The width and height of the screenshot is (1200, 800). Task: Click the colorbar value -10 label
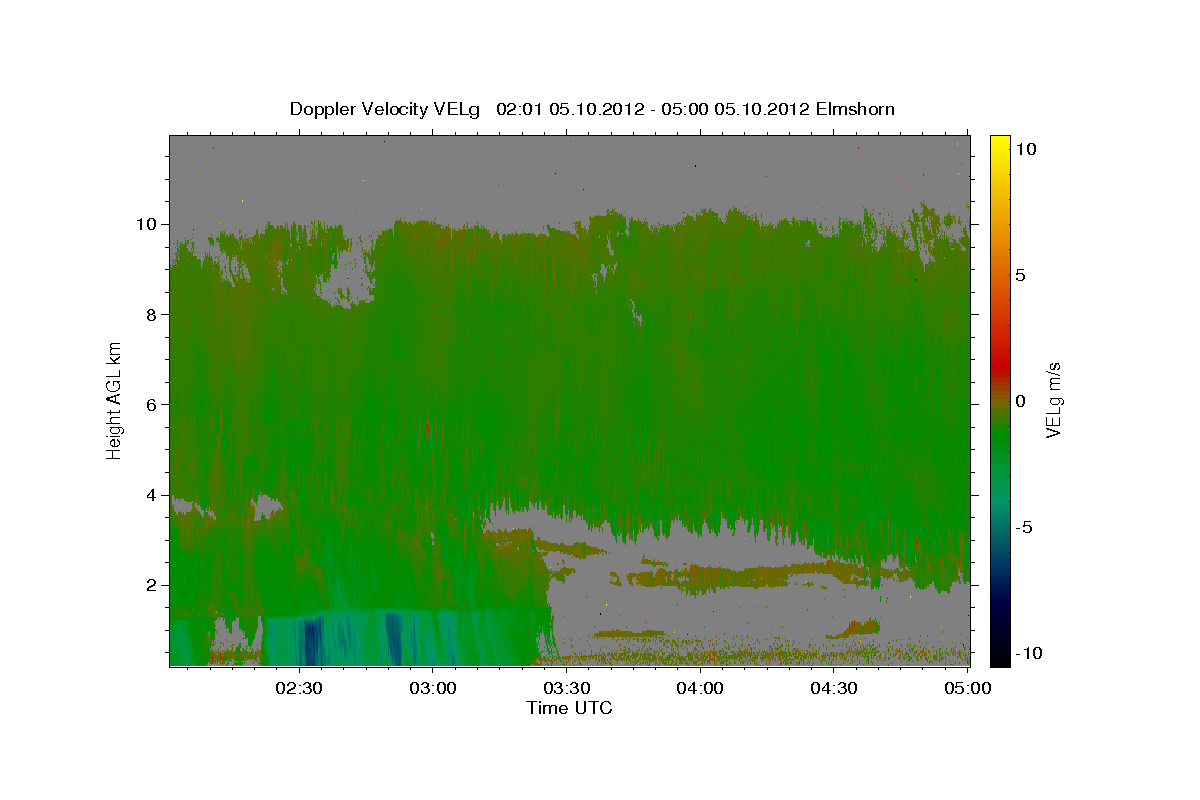tap(1028, 653)
